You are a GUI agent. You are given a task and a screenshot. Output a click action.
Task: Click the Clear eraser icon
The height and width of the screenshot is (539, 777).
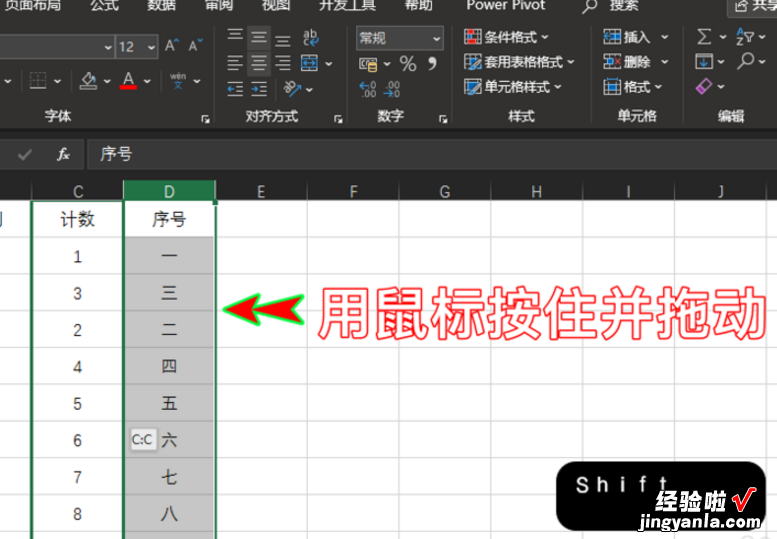coord(704,86)
